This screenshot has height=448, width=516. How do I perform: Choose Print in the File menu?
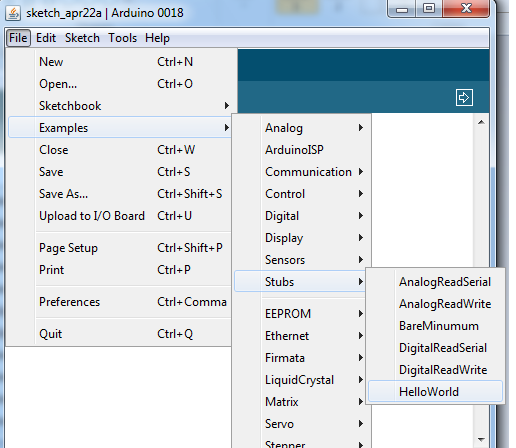[120, 270]
